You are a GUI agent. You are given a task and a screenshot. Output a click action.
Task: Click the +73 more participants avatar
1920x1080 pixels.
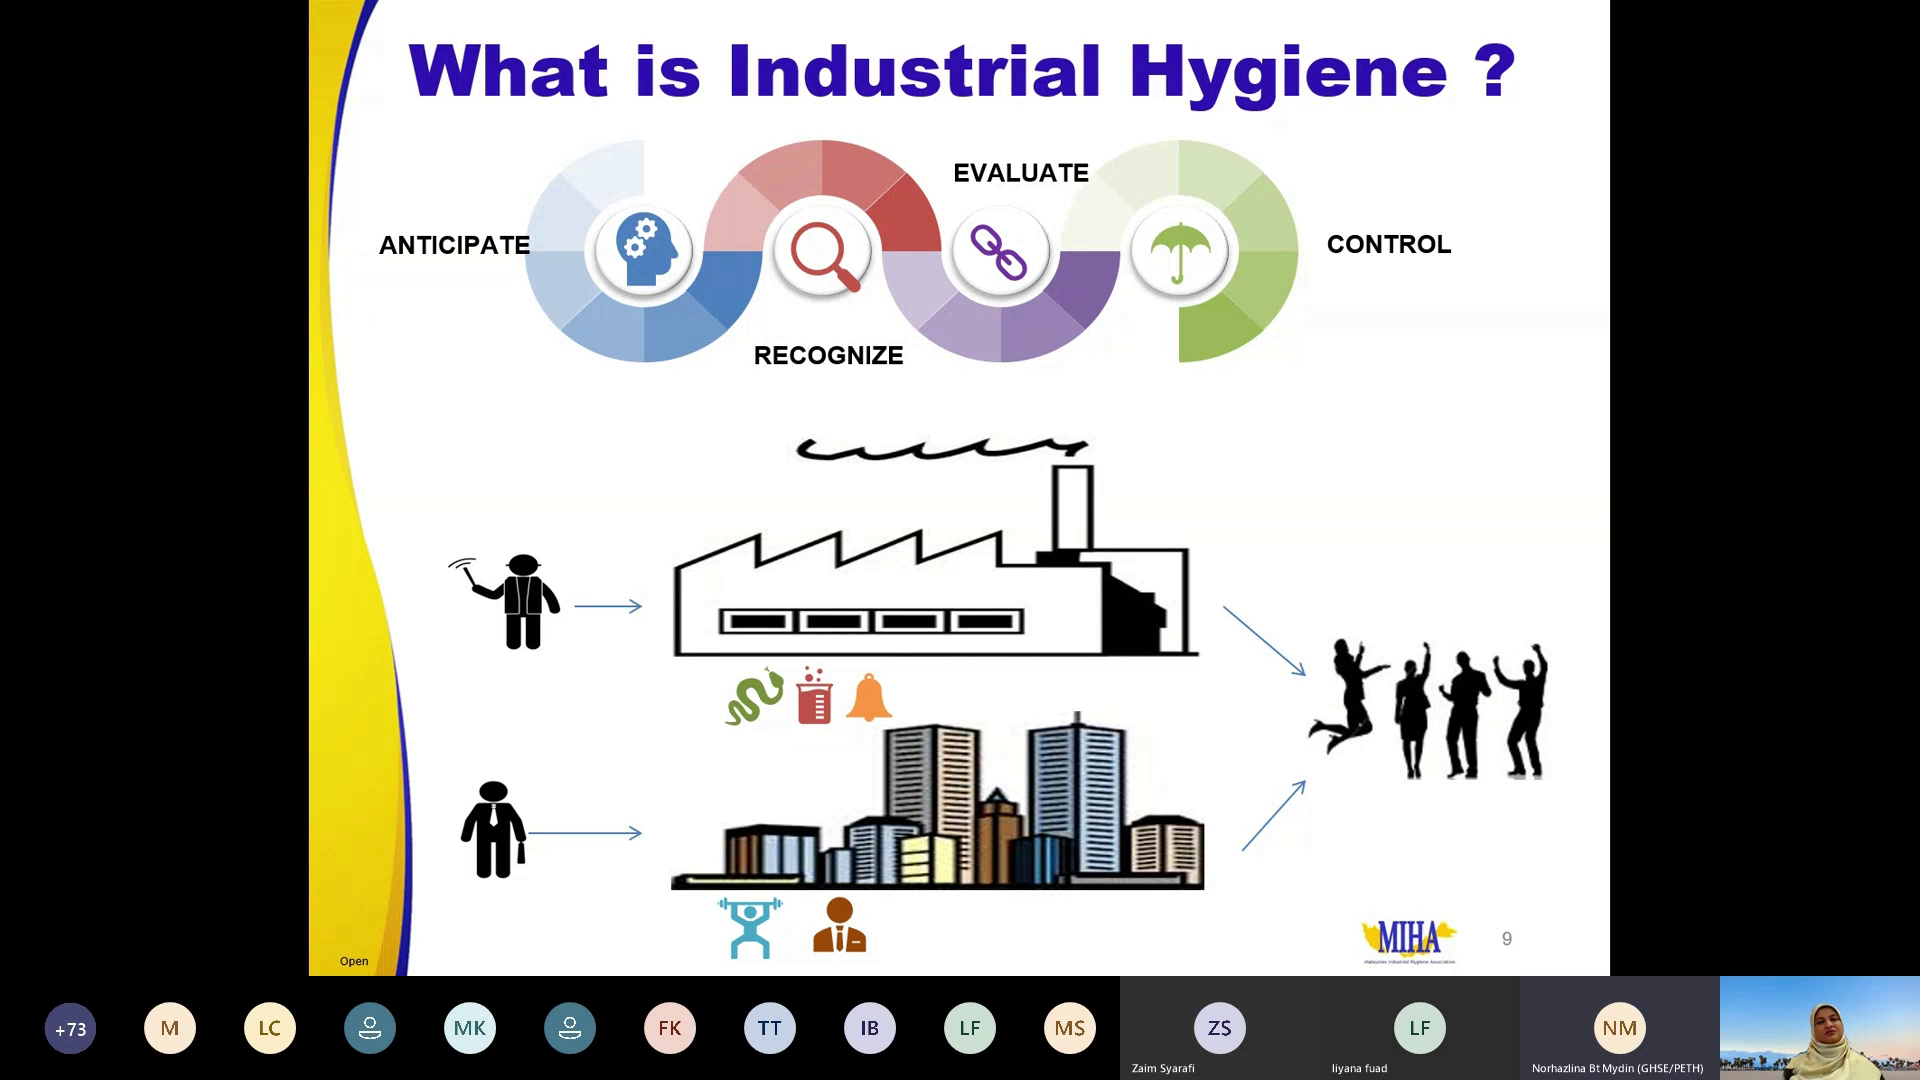(70, 1028)
